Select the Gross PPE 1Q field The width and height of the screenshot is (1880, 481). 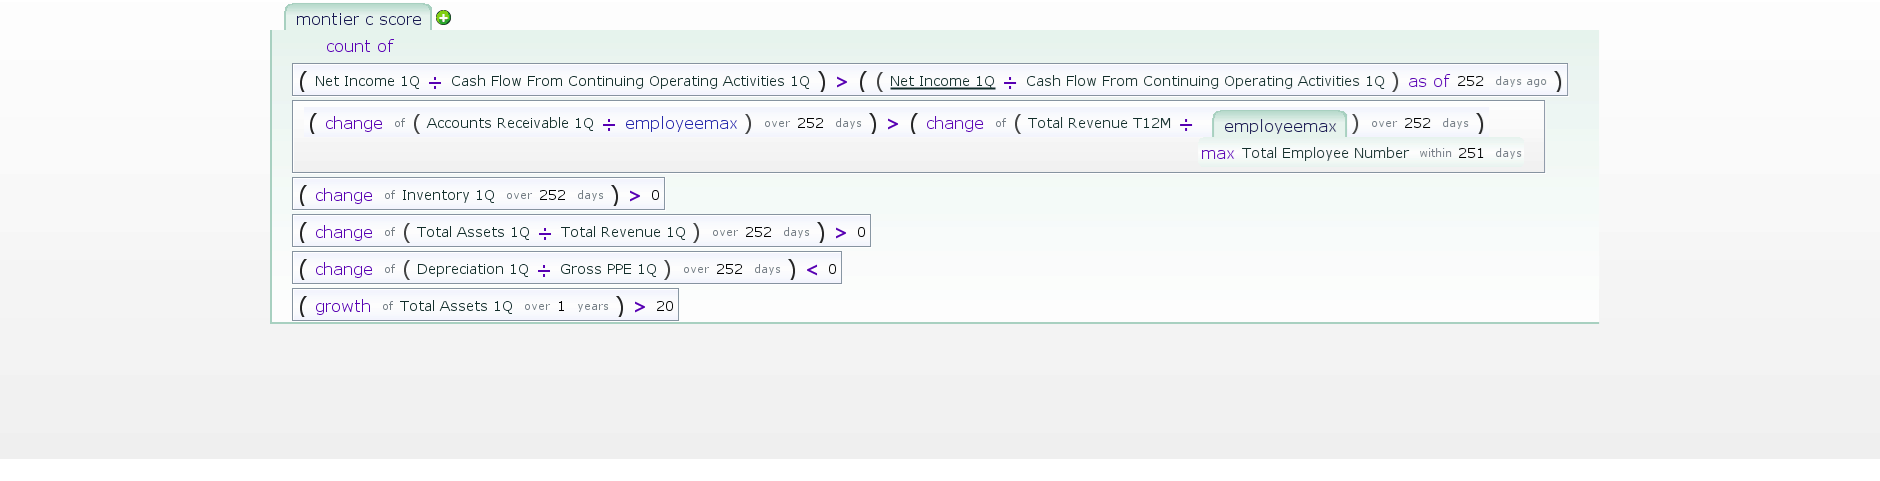pyautogui.click(x=608, y=269)
